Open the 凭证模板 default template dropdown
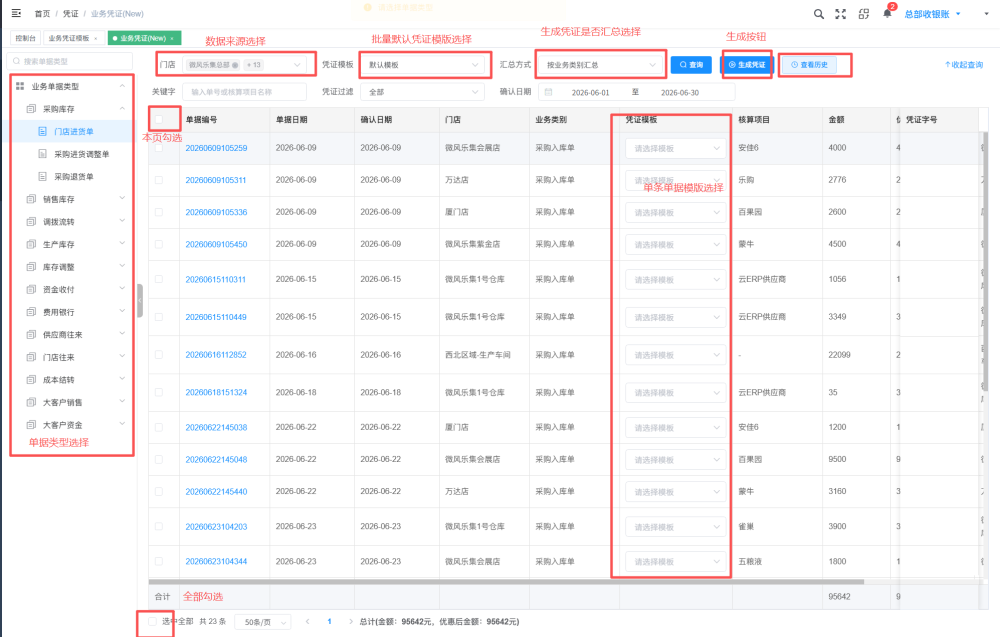Image resolution: width=1000 pixels, height=637 pixels. click(422, 64)
